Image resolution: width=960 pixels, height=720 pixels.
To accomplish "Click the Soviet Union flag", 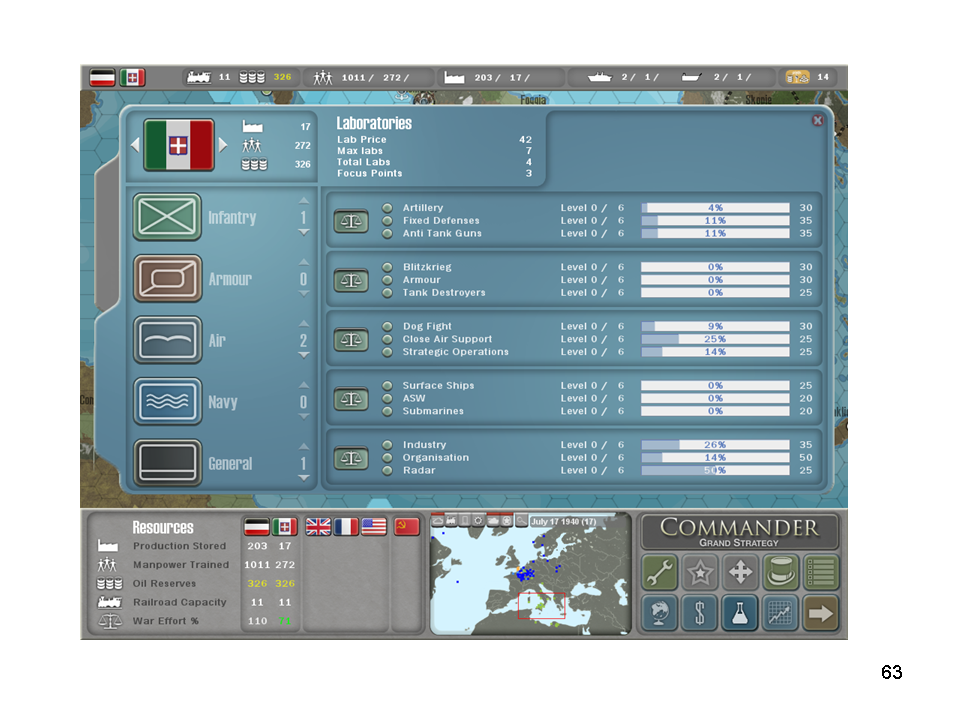I will pos(406,527).
